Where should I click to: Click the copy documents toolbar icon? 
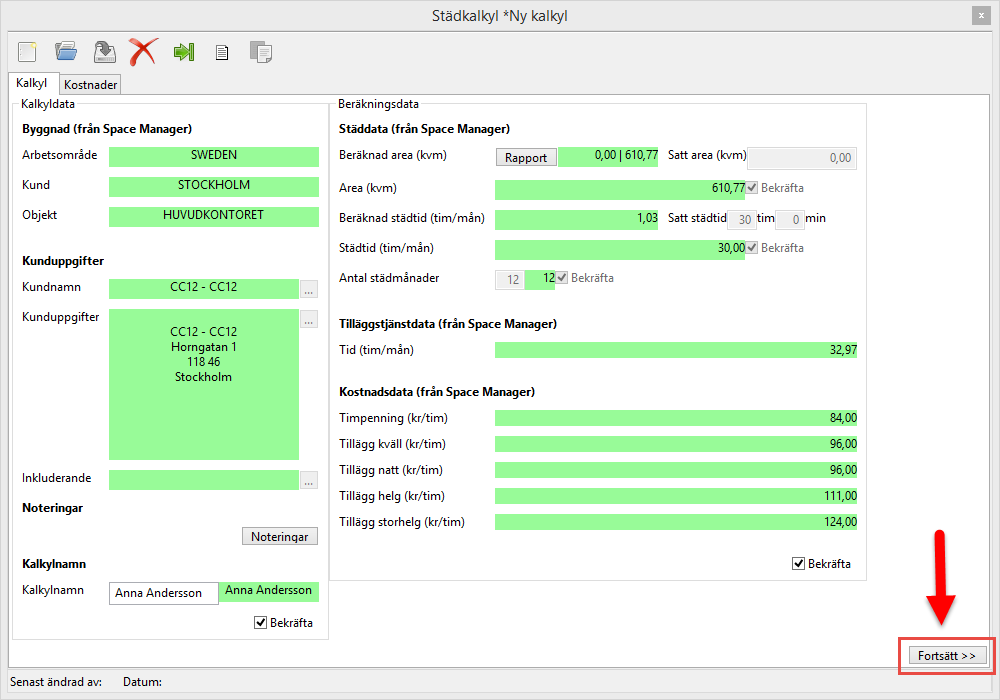pyautogui.click(x=261, y=52)
